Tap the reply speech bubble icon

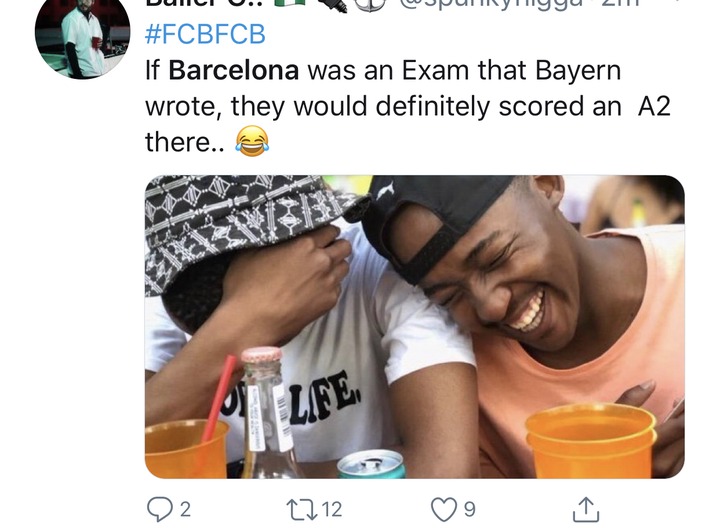pos(159,509)
